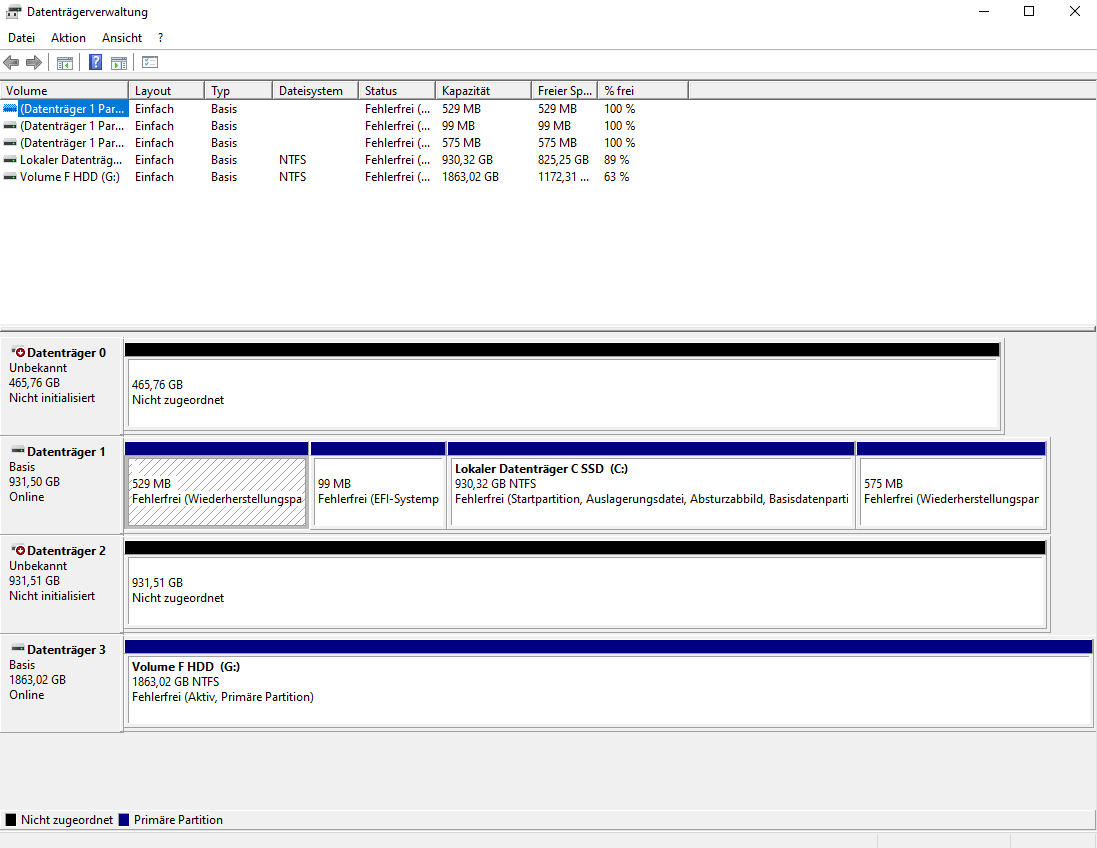Image resolution: width=1097 pixels, height=848 pixels.
Task: Maximize the Datenträgerverwaltung window
Action: [1028, 11]
